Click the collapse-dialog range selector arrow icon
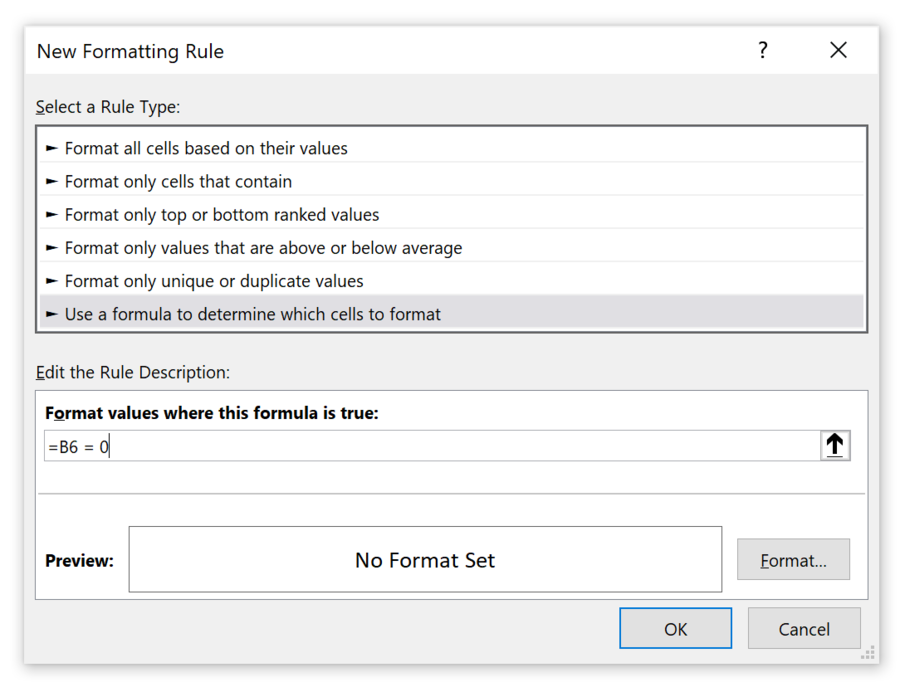This screenshot has width=900, height=692. click(835, 445)
